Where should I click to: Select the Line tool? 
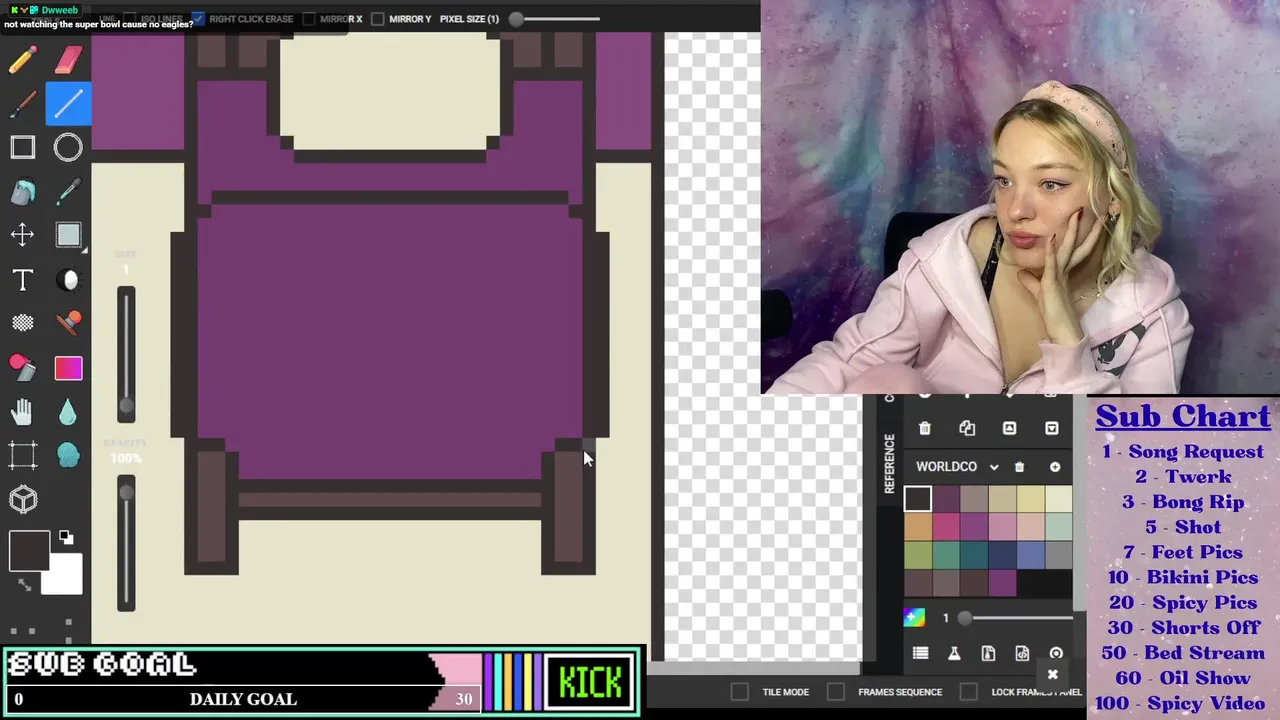pyautogui.click(x=68, y=104)
